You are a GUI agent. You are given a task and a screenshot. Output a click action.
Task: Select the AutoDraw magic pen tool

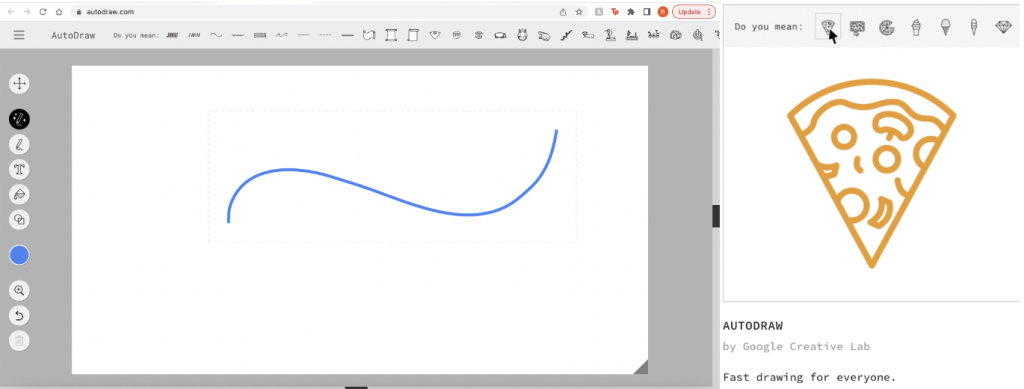pos(20,119)
